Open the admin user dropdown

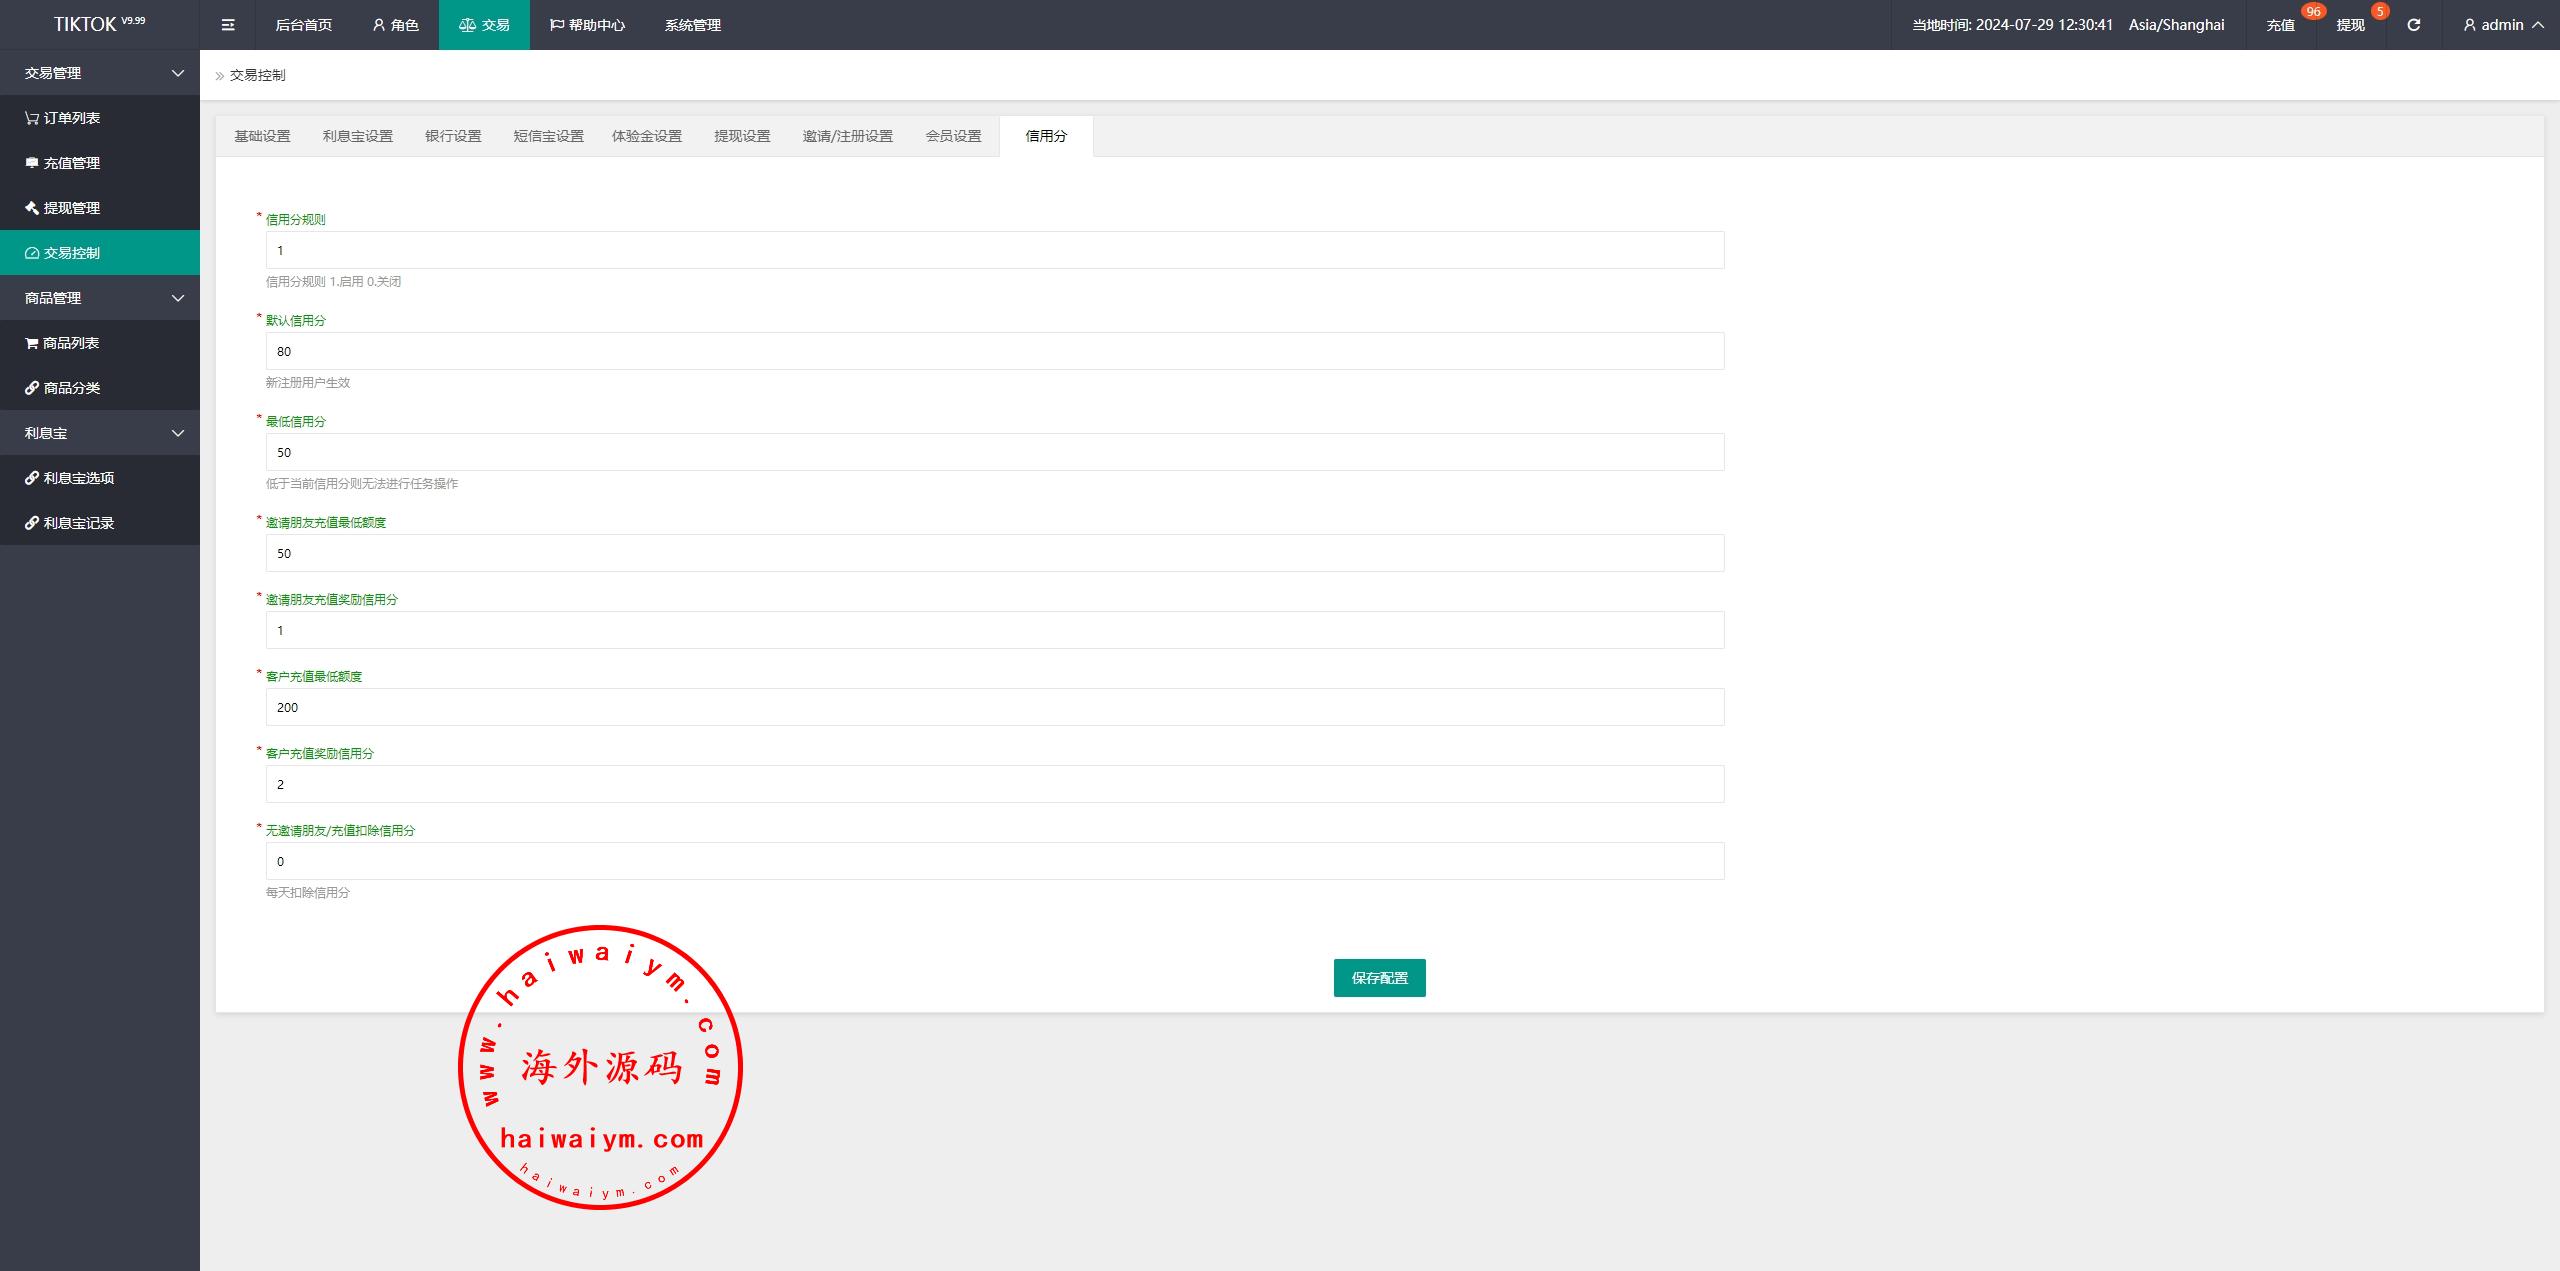pos(2502,25)
